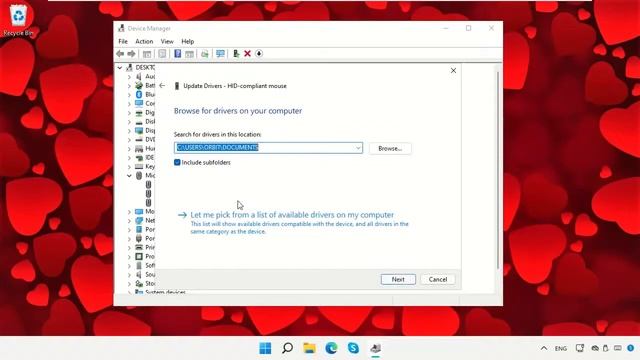Select the Keyboards category in device tree

(x=145, y=166)
